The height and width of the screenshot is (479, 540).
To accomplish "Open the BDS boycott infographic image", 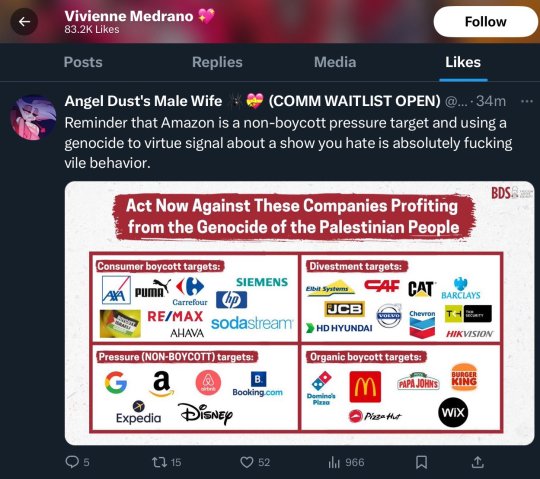I will (x=299, y=313).
